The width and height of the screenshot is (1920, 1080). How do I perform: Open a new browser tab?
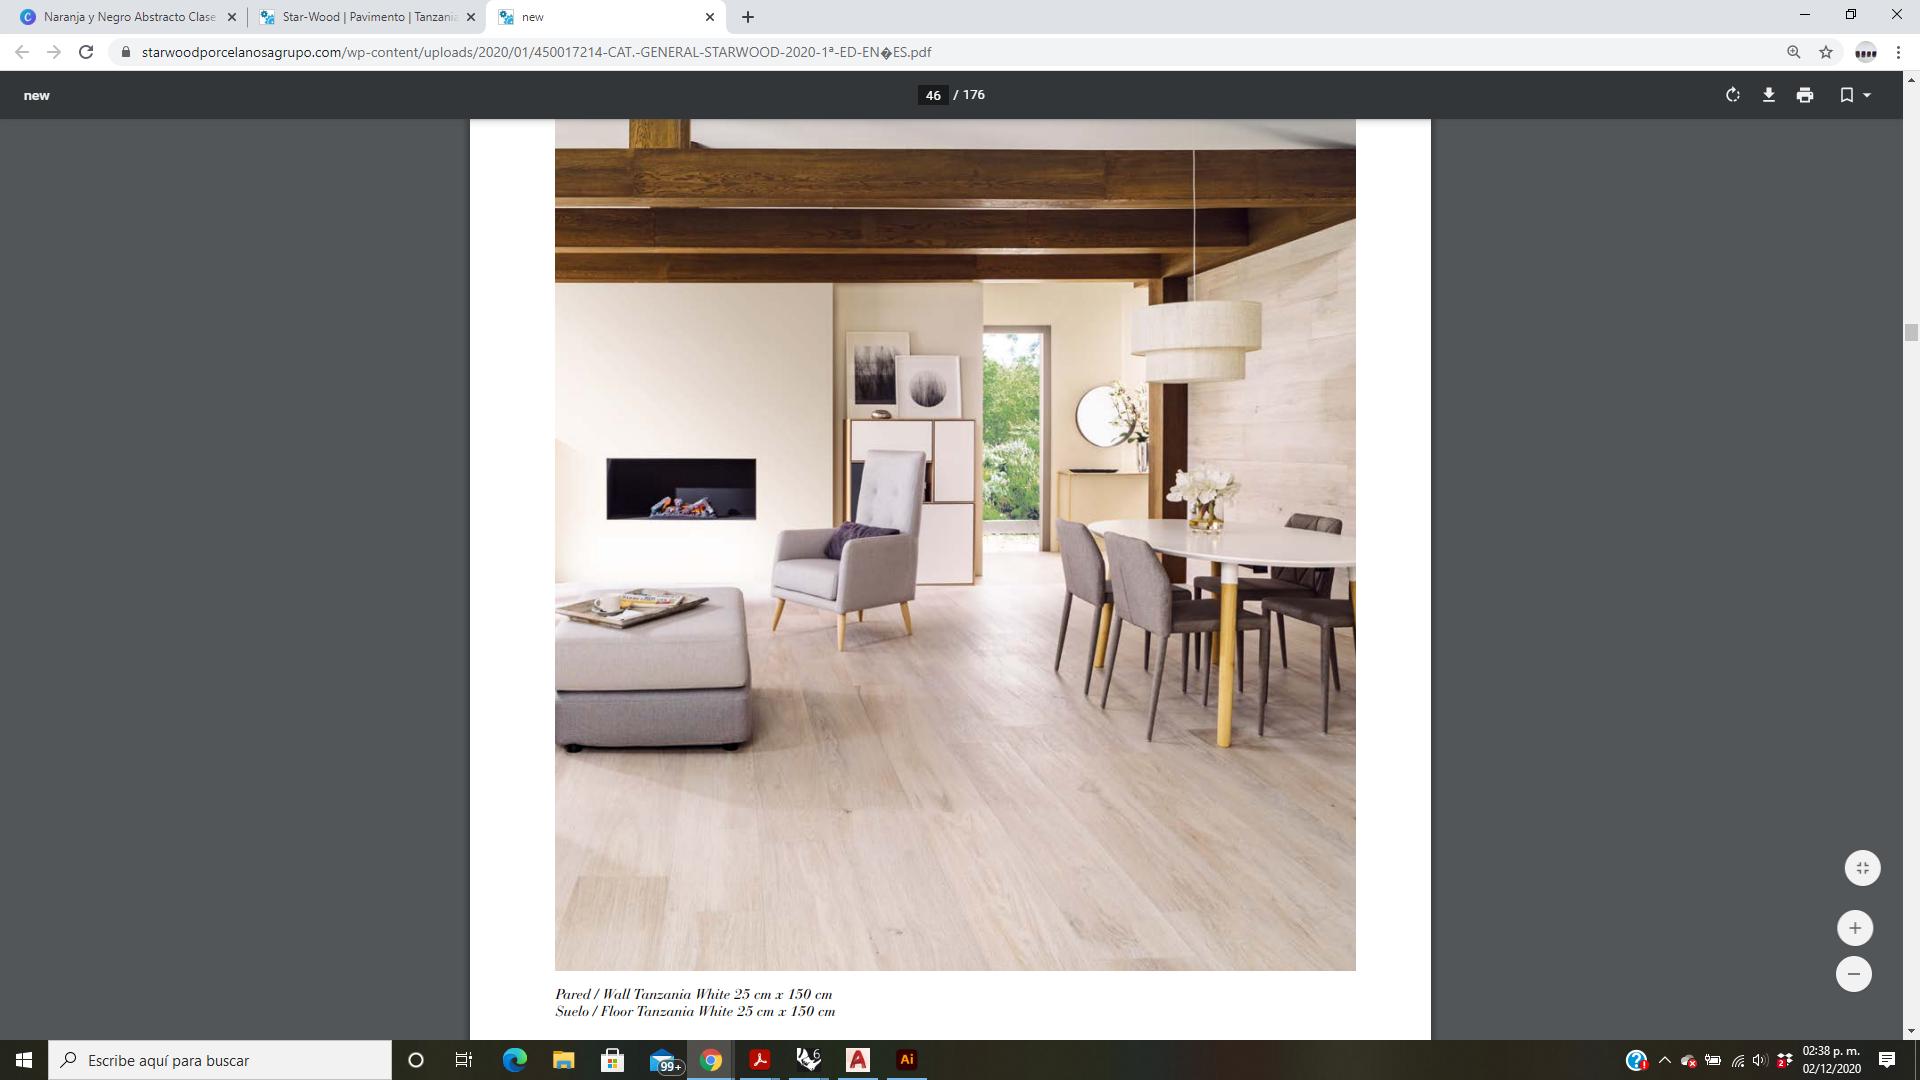748,17
